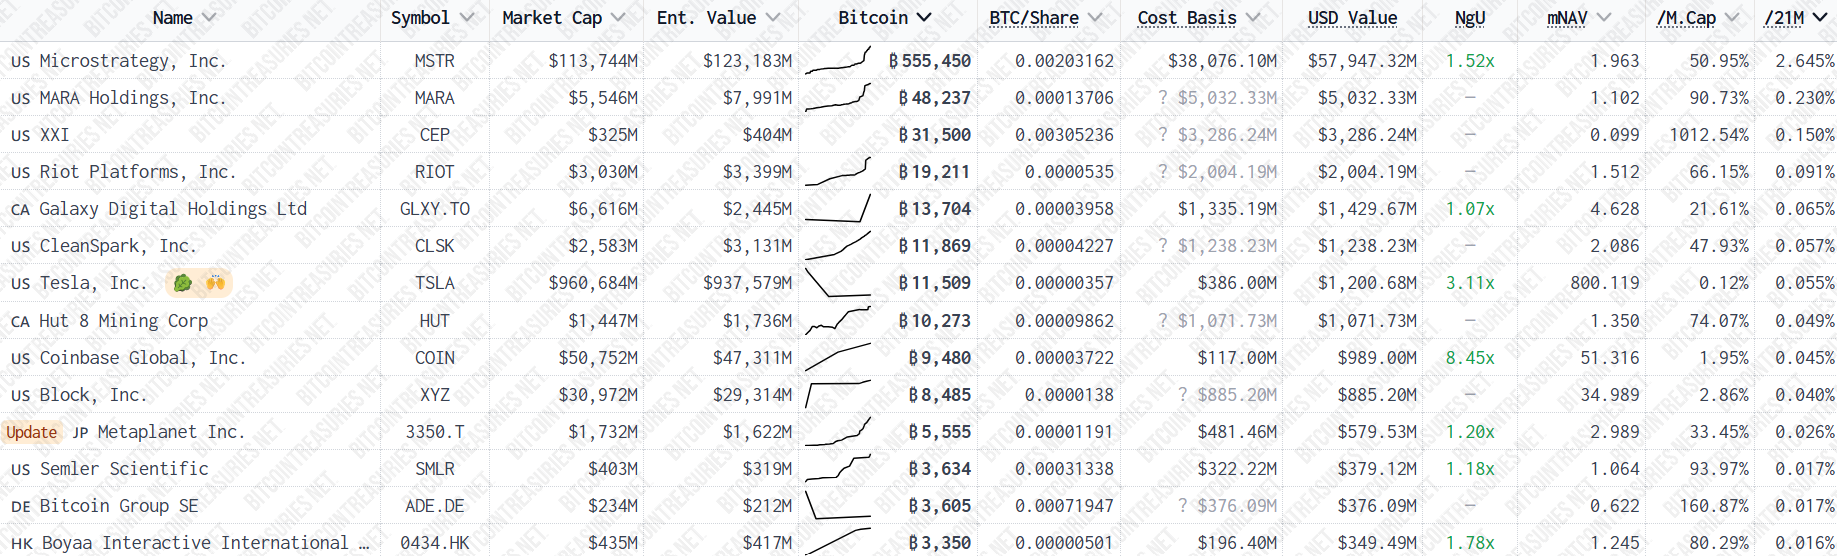
Task: Click the question mark on Block cost basis
Action: 1183,394
